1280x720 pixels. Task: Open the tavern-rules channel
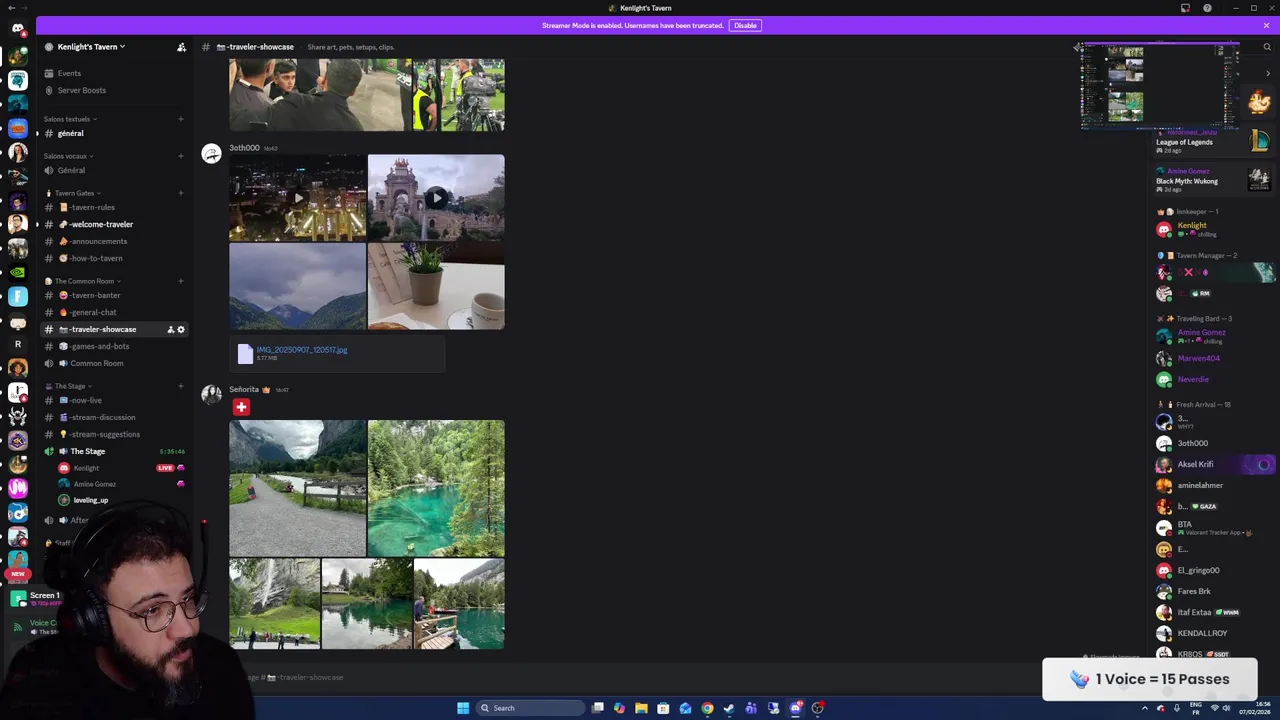pos(92,207)
